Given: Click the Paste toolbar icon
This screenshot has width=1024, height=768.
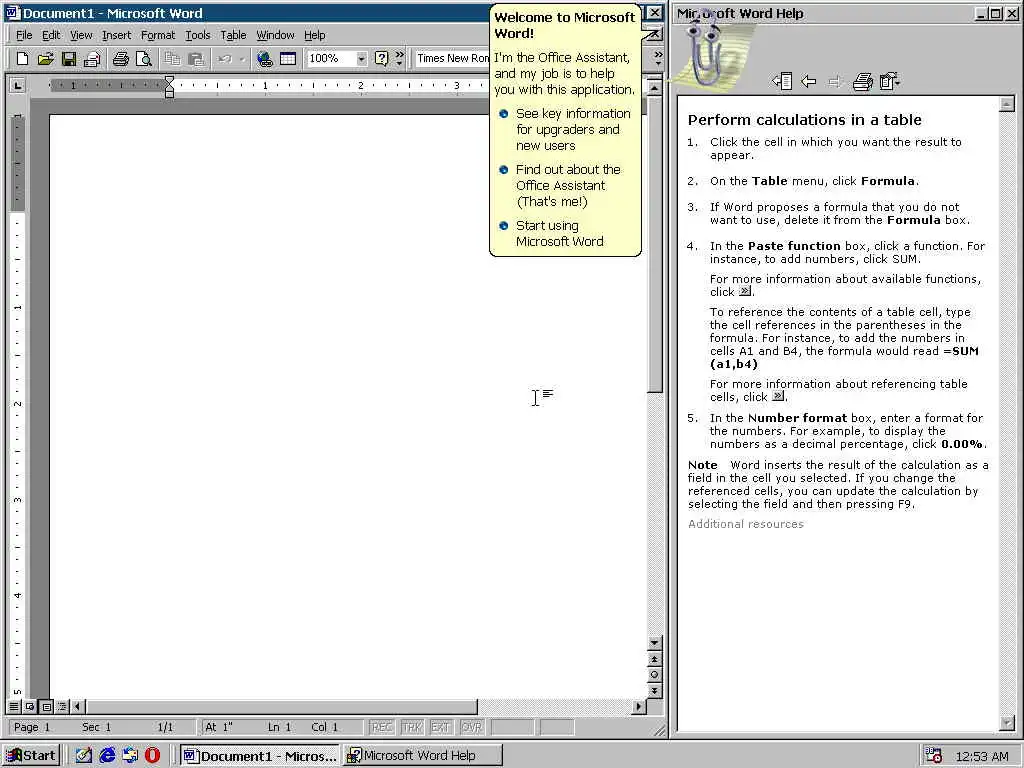Looking at the screenshot, I should click(x=196, y=59).
